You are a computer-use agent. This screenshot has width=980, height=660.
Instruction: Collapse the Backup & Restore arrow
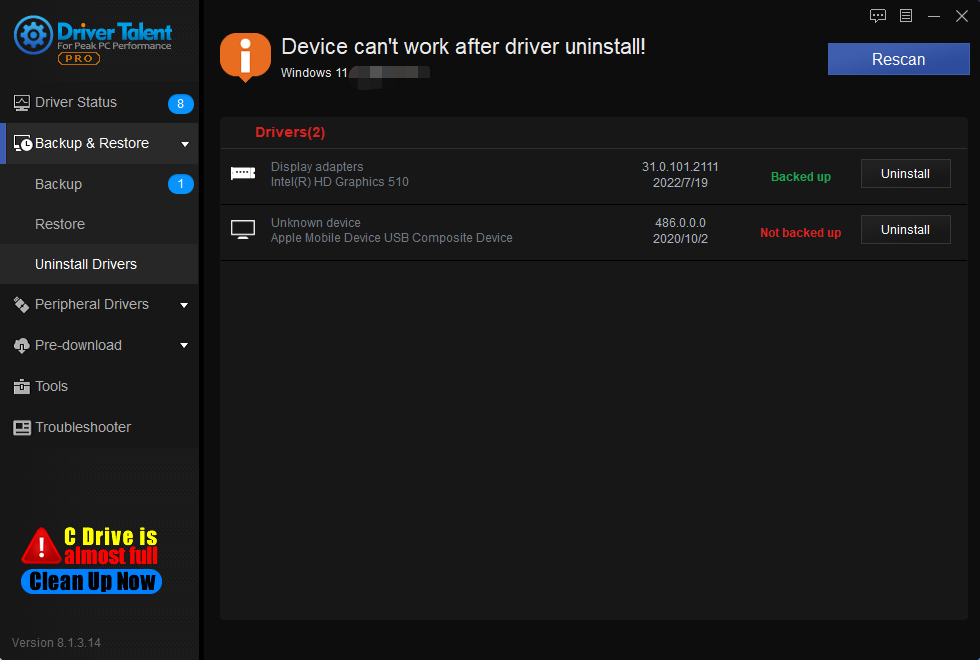tap(184, 144)
